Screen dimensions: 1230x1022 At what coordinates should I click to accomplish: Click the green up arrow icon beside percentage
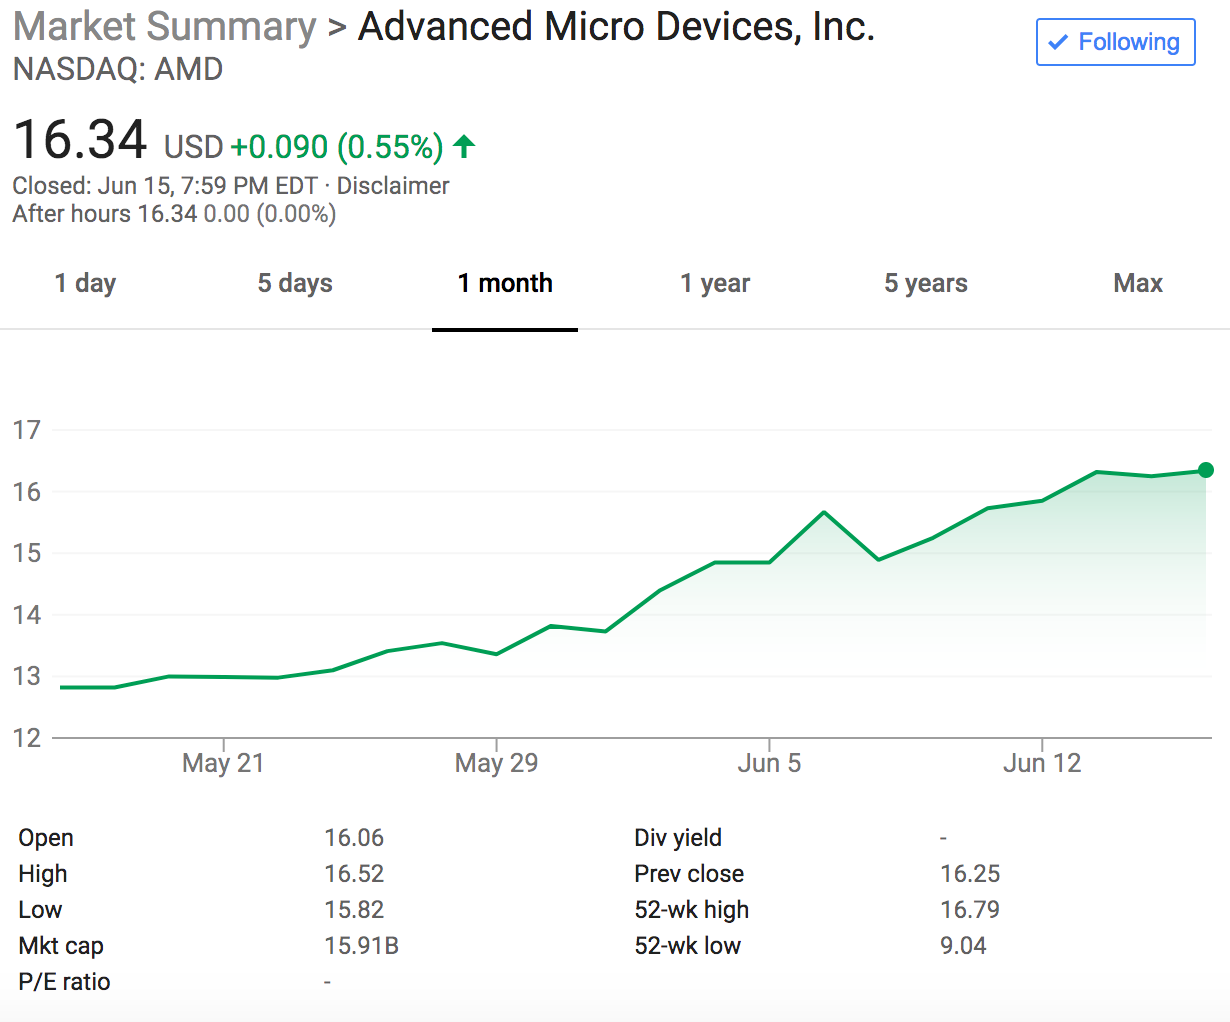pos(463,147)
